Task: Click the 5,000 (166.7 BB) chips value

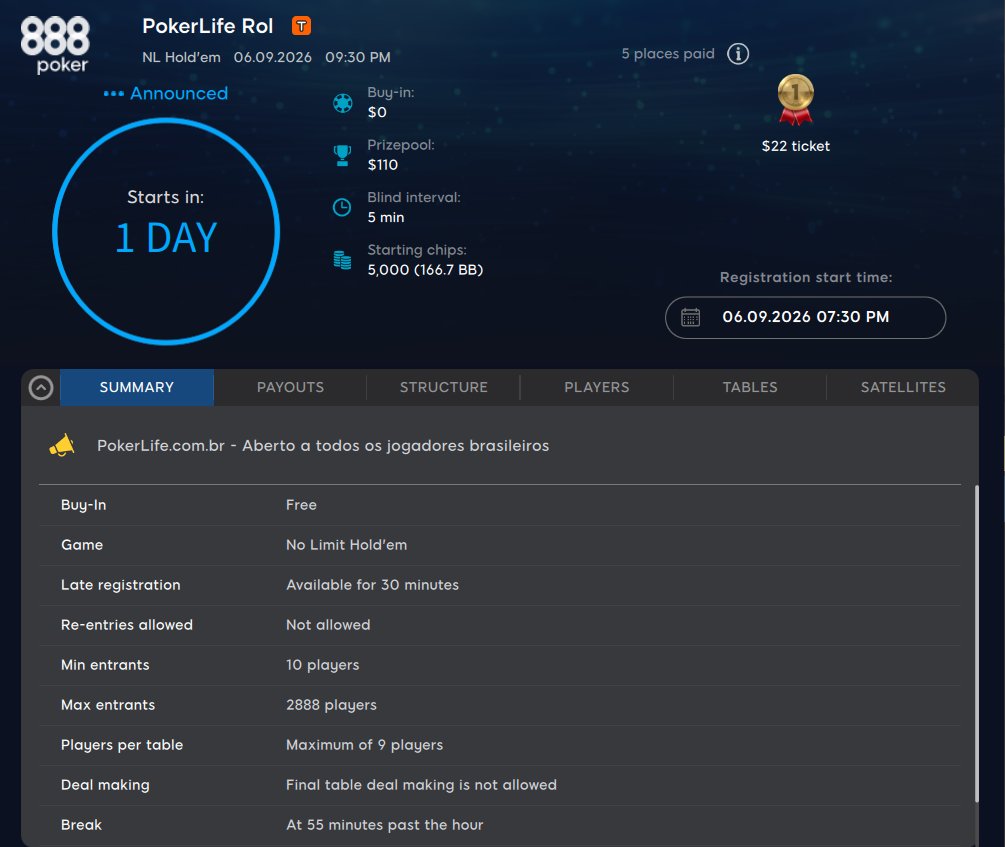Action: [x=425, y=270]
